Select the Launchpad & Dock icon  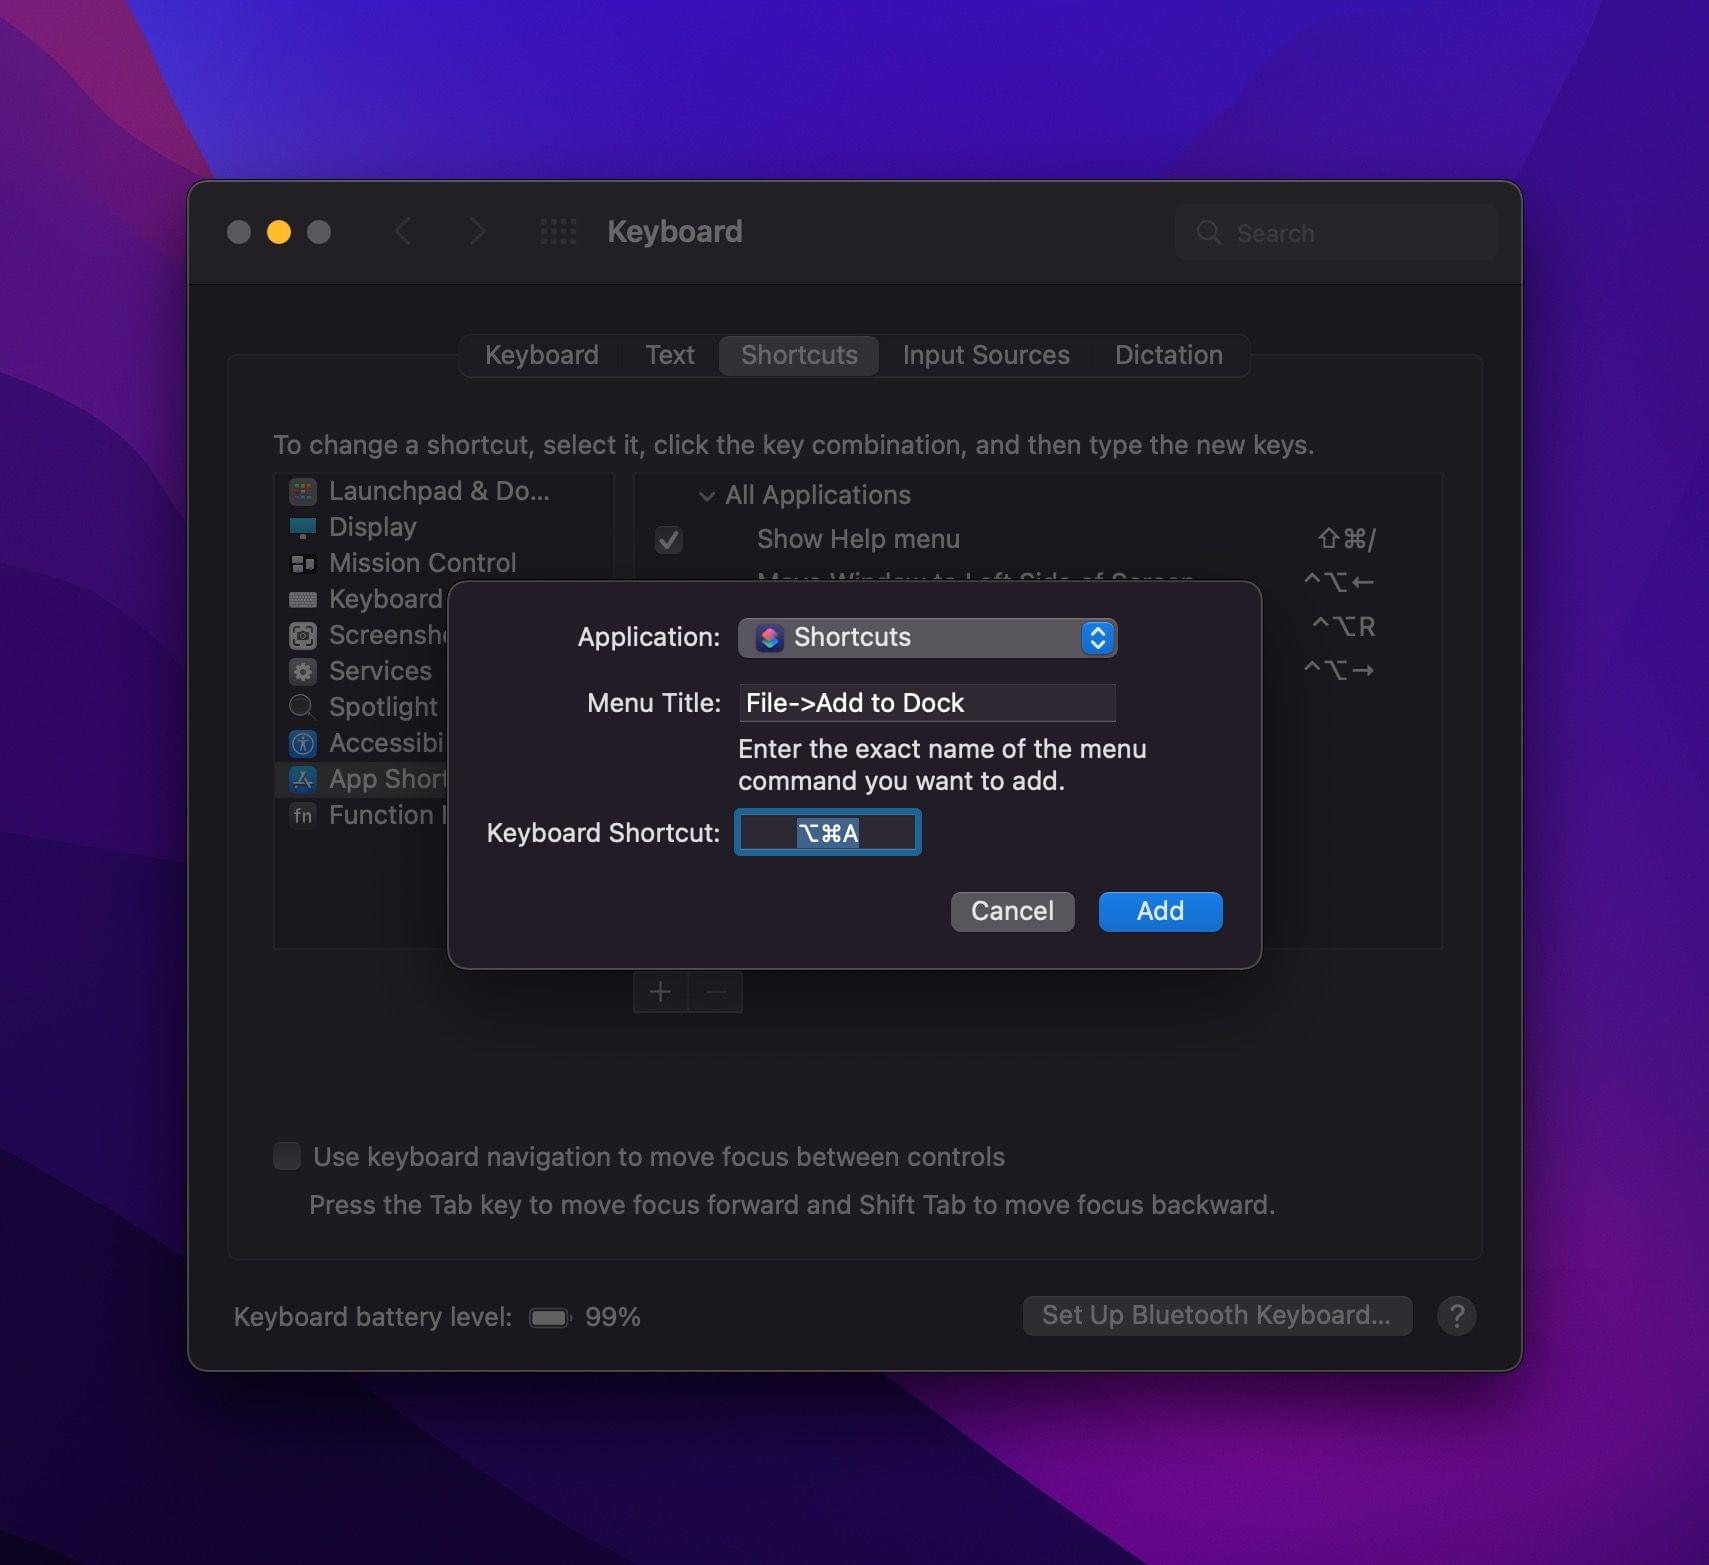(x=302, y=491)
